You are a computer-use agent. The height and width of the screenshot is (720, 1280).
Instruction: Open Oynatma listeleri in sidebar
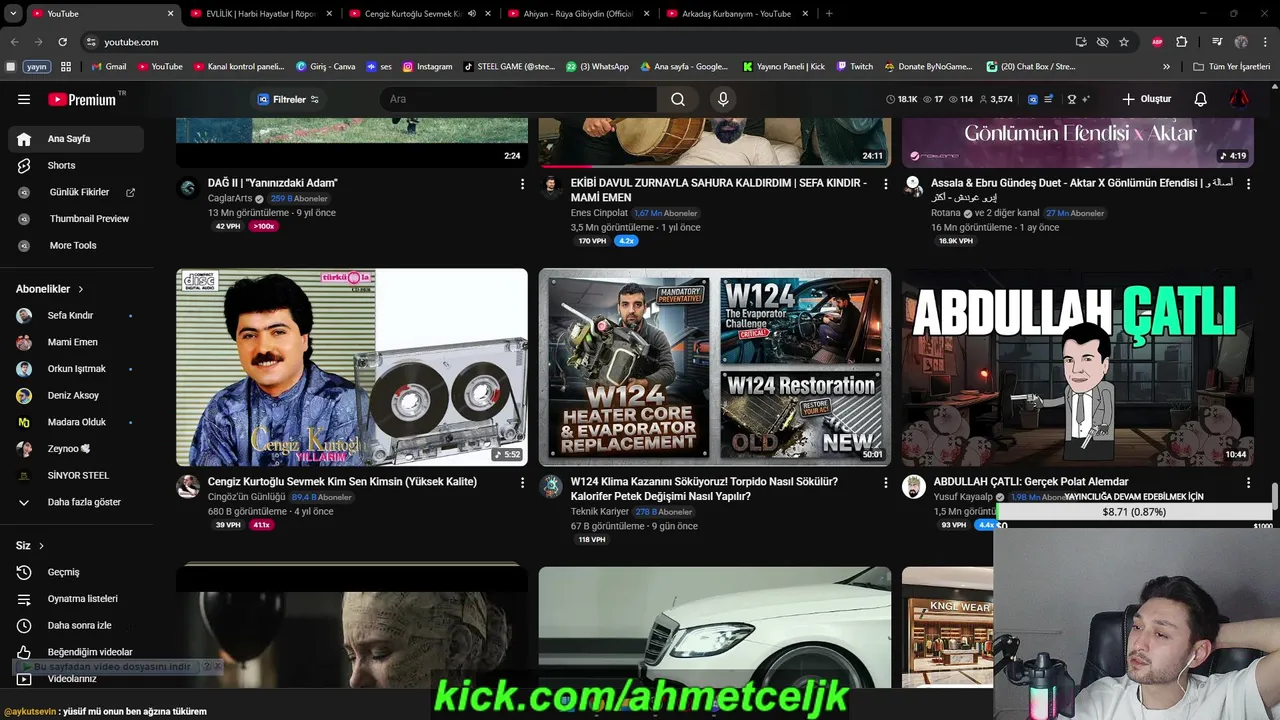point(76,599)
